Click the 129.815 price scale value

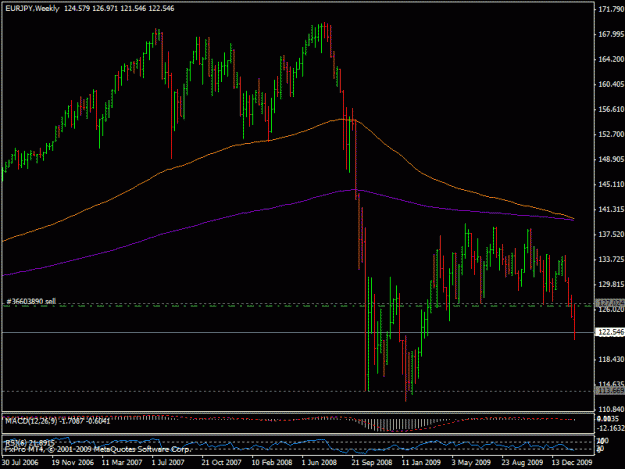tap(611, 285)
